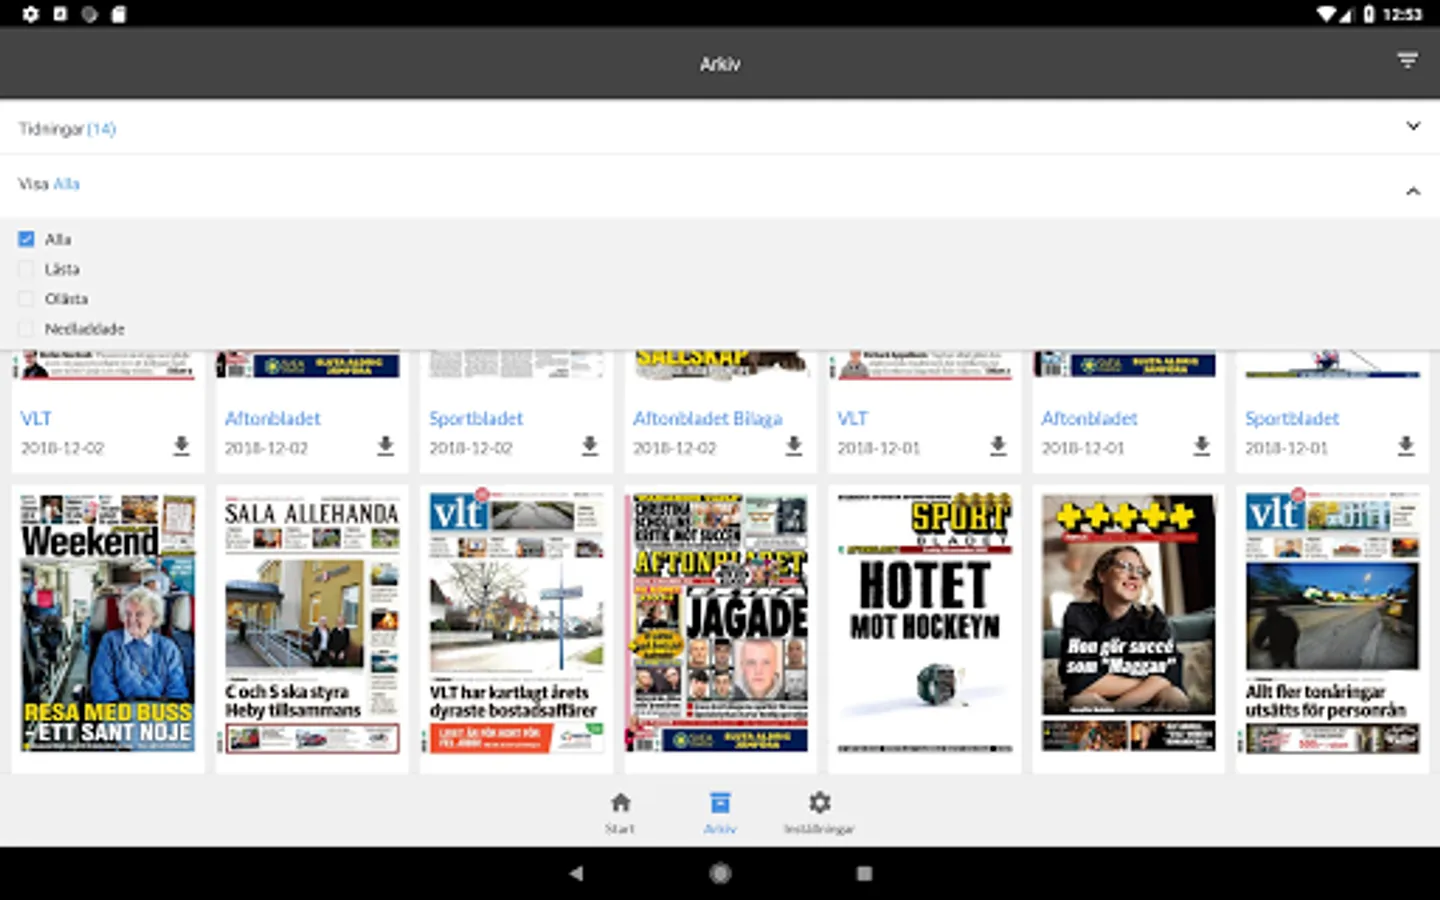The height and width of the screenshot is (900, 1440).
Task: Download VLT 2018-12-02 issue
Action: click(x=181, y=446)
